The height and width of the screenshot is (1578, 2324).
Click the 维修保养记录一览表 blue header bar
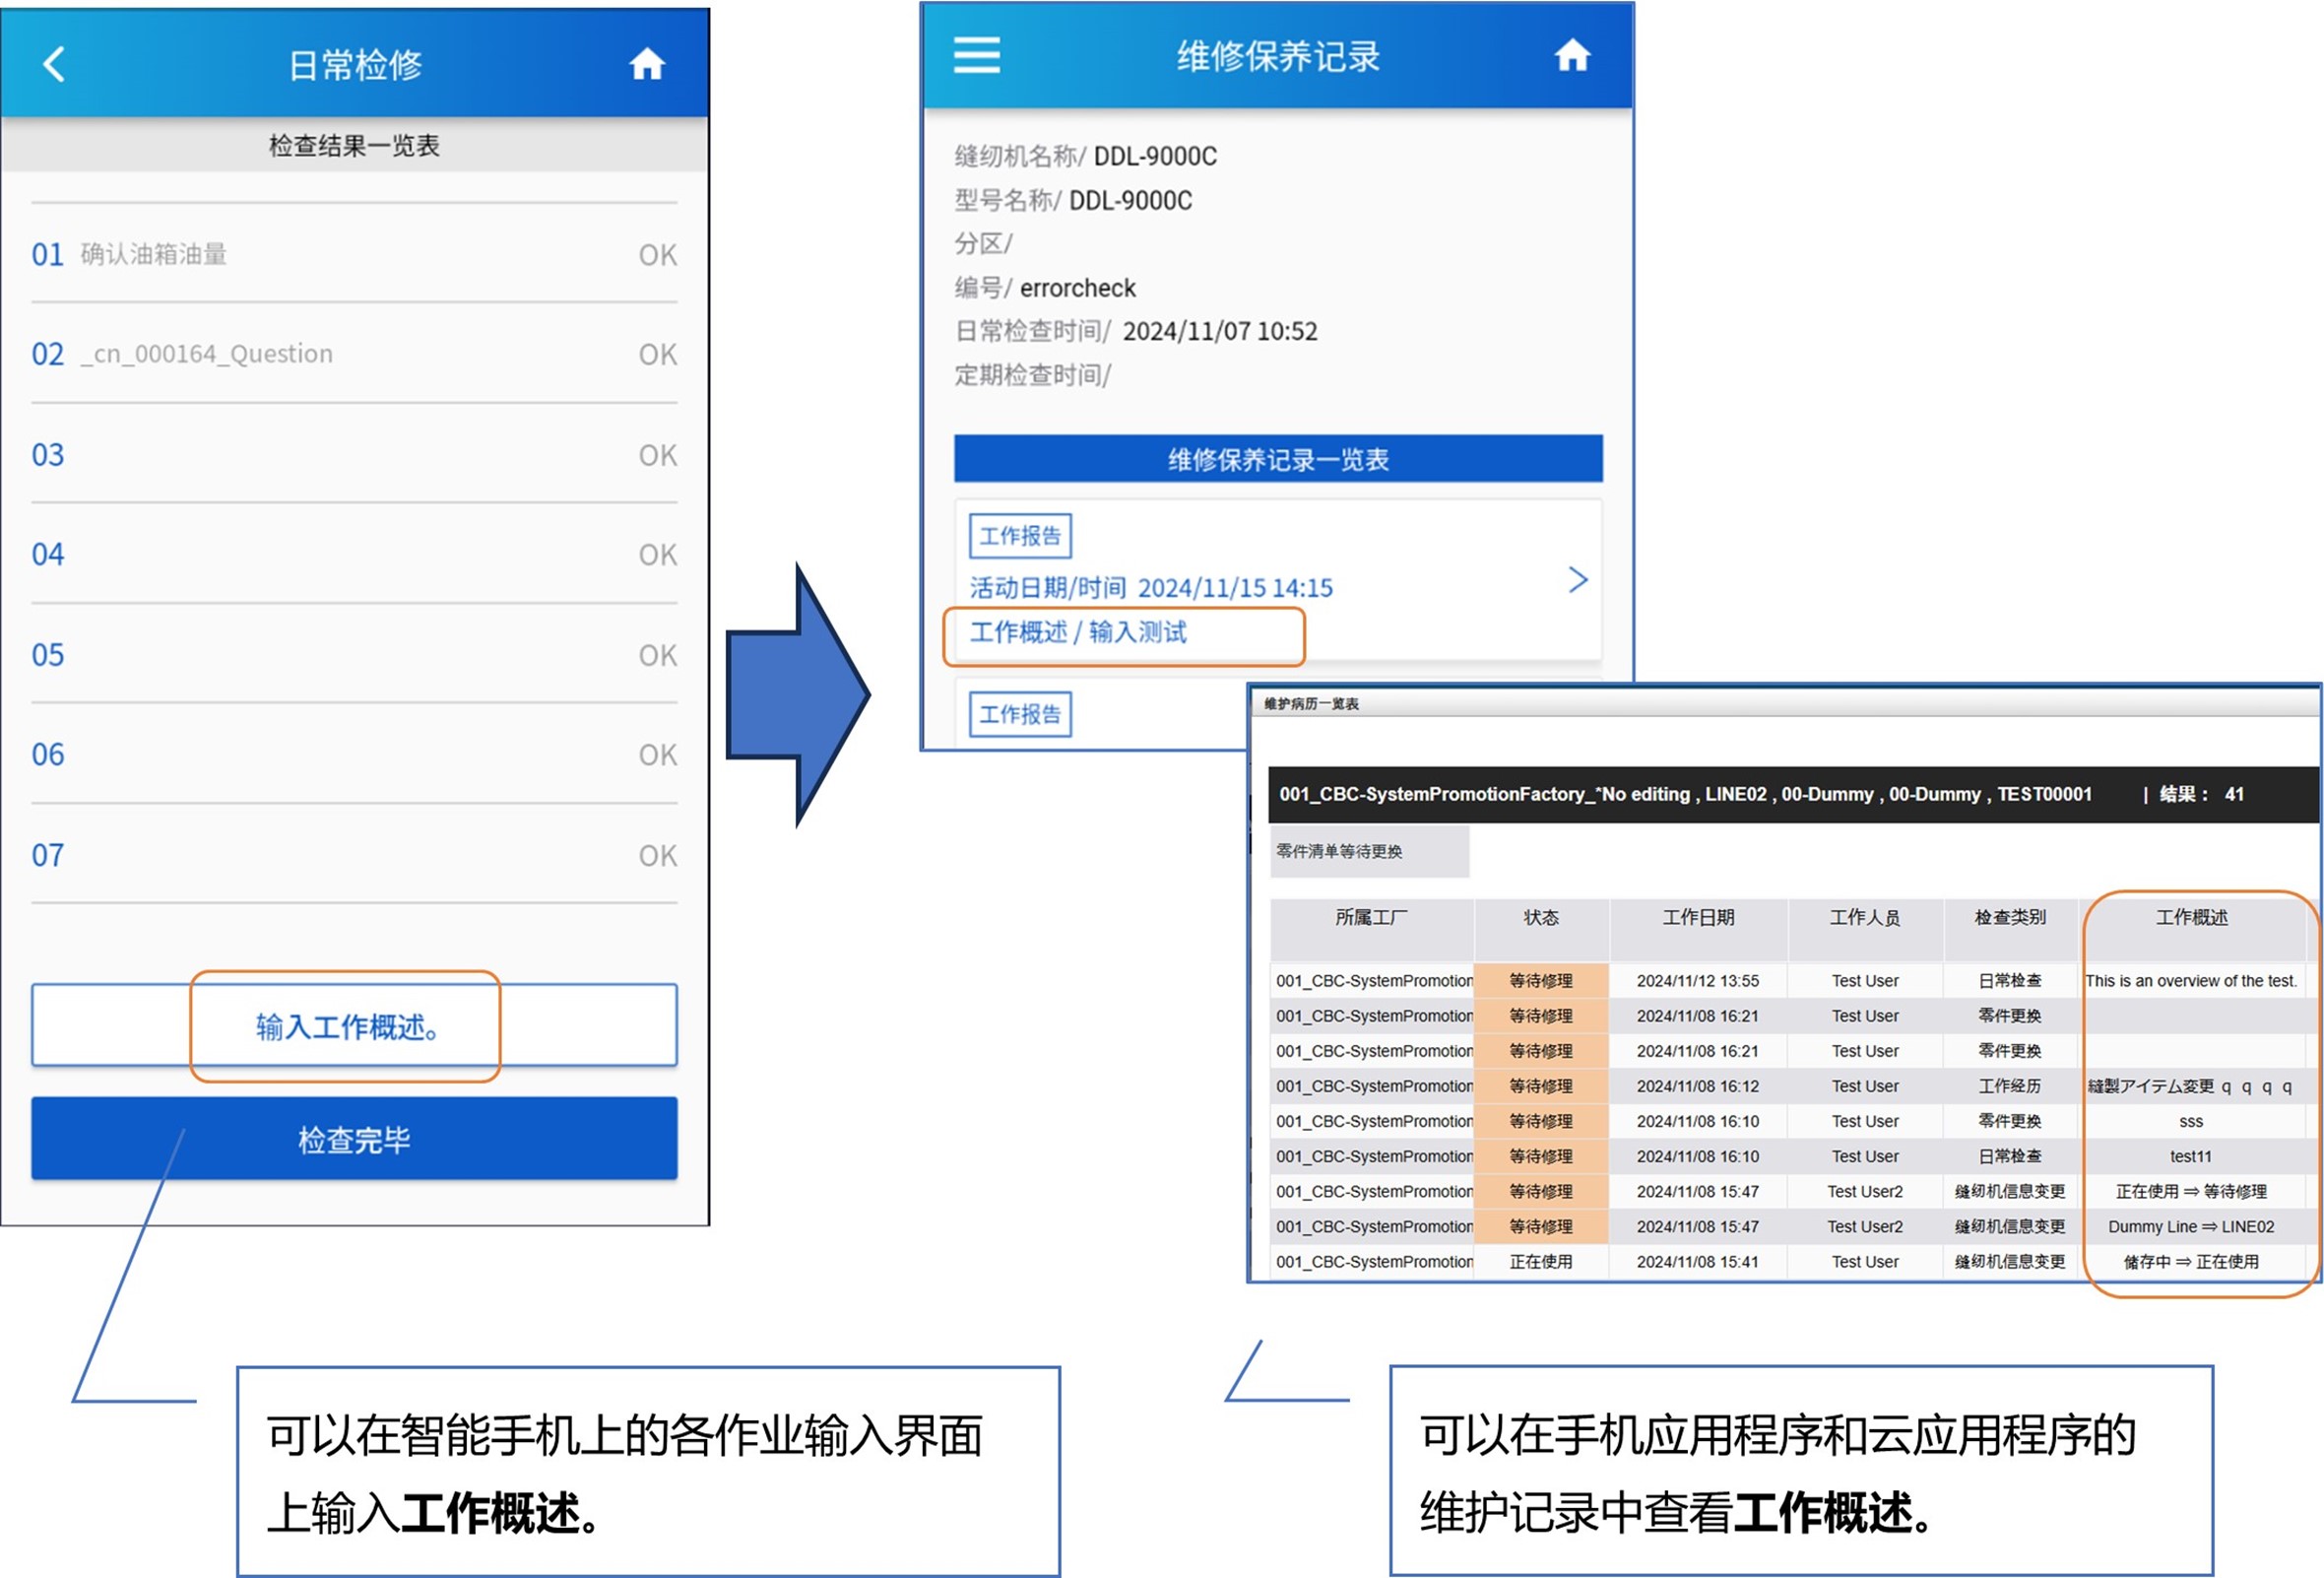(x=1277, y=459)
